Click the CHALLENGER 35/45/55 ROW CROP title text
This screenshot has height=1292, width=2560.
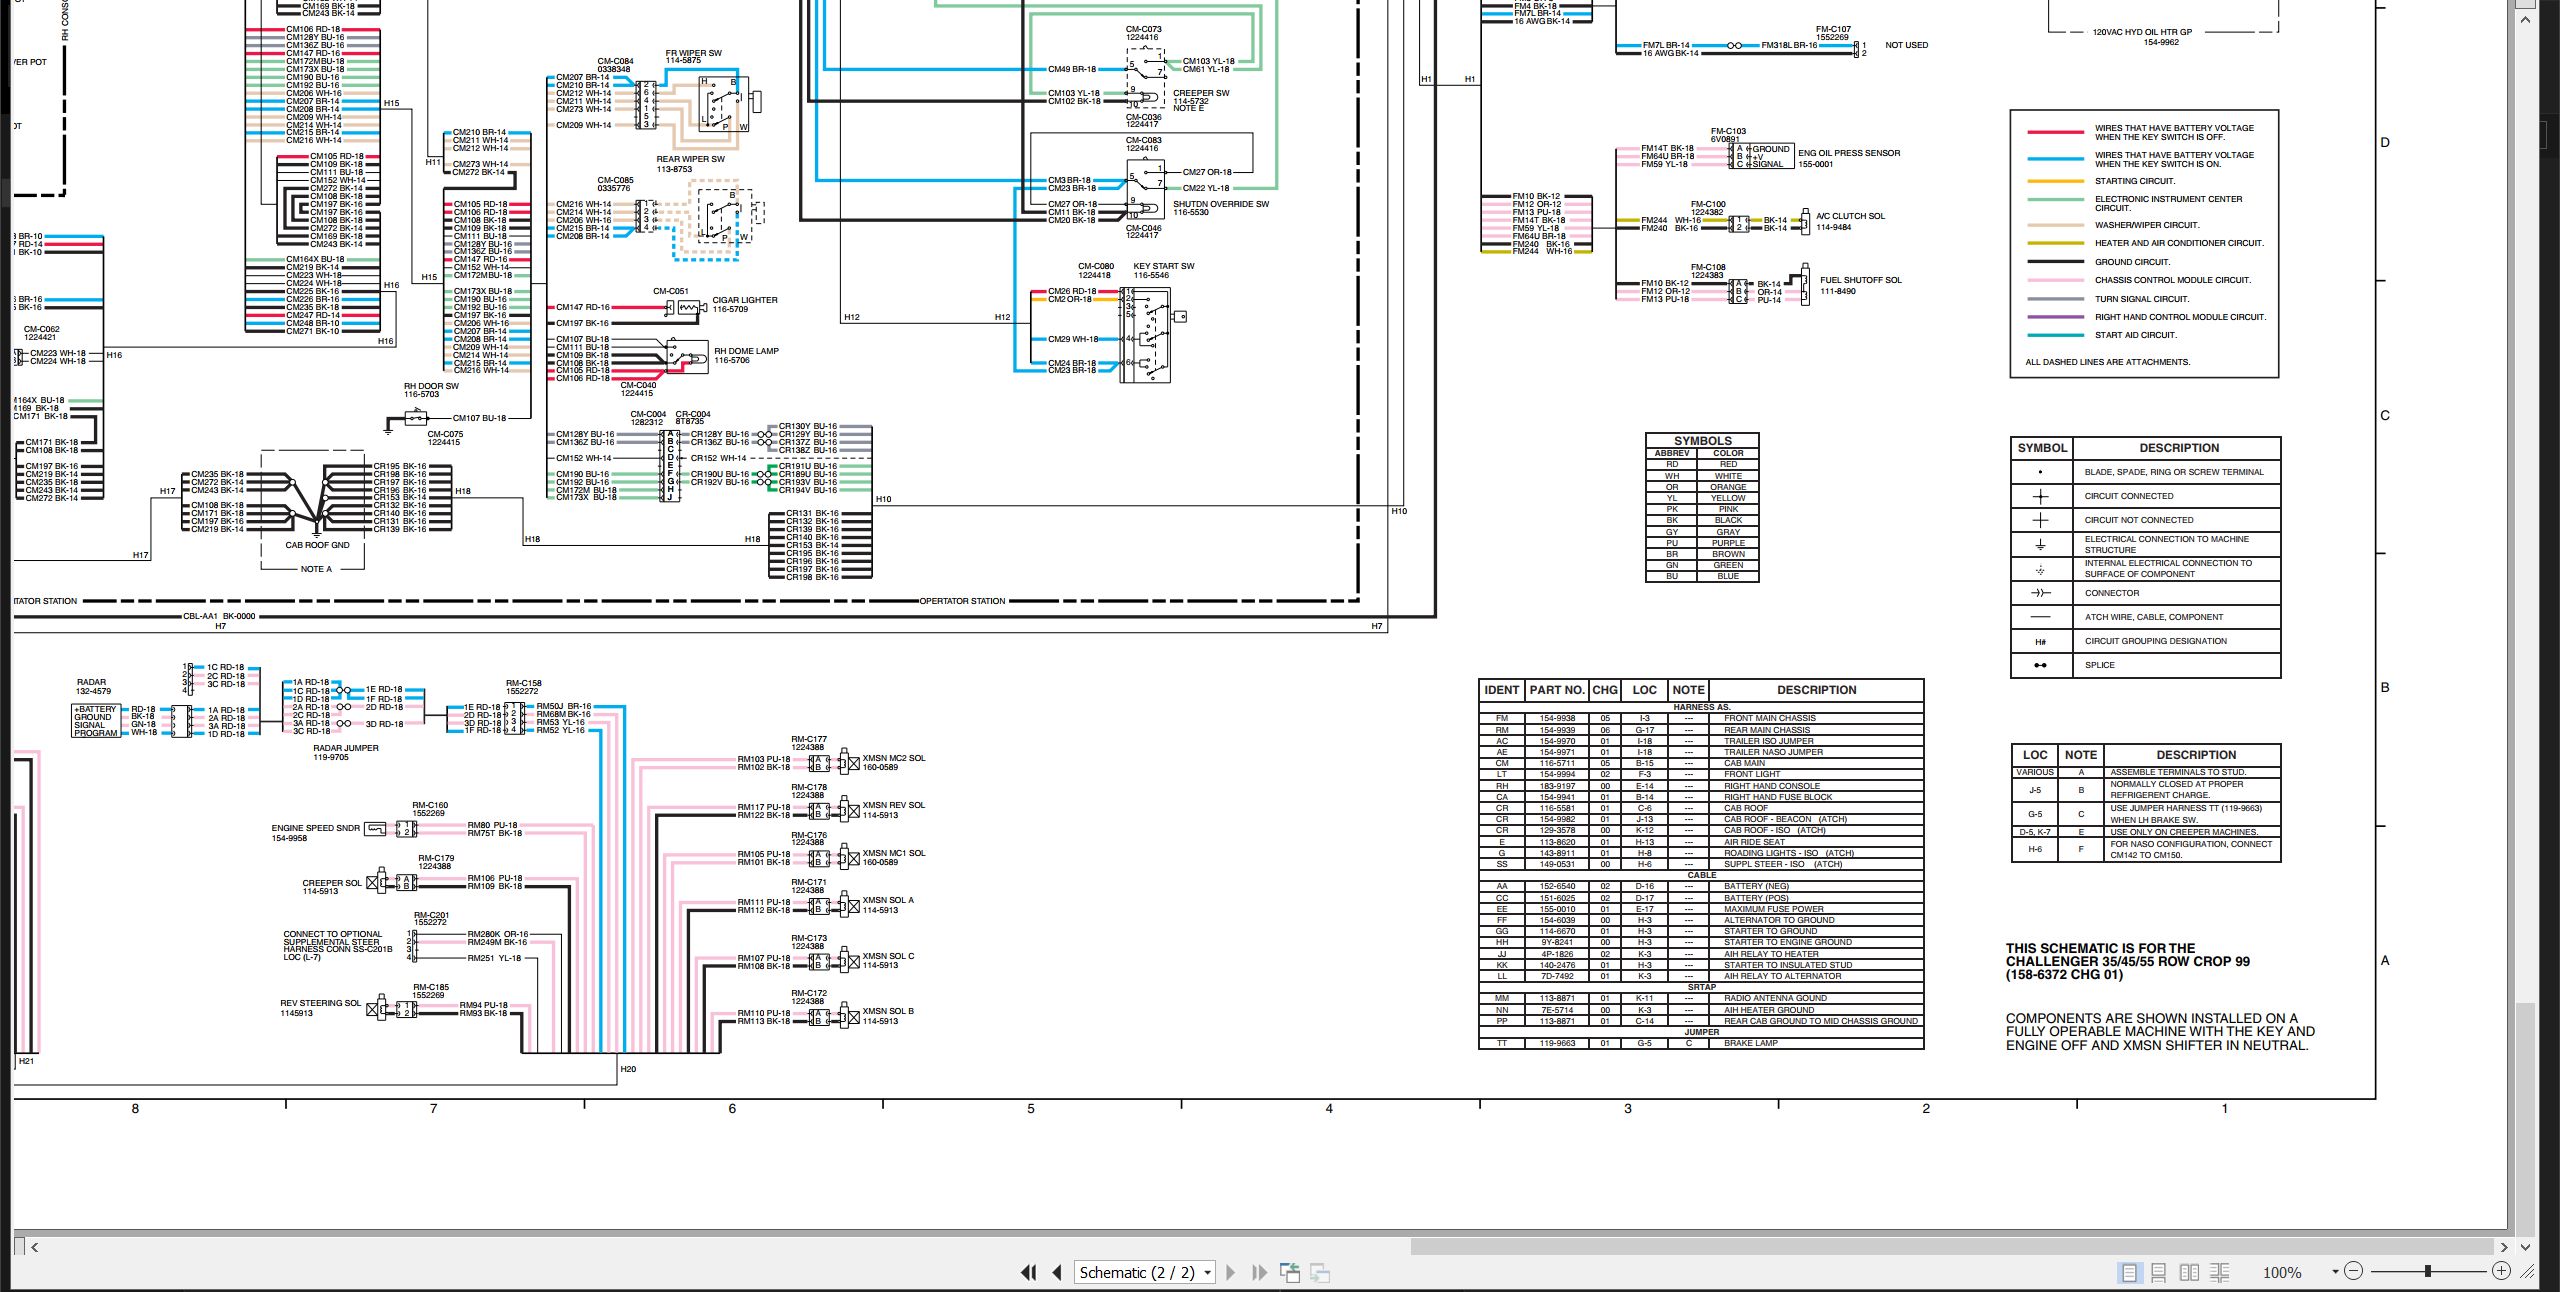tap(2128, 961)
